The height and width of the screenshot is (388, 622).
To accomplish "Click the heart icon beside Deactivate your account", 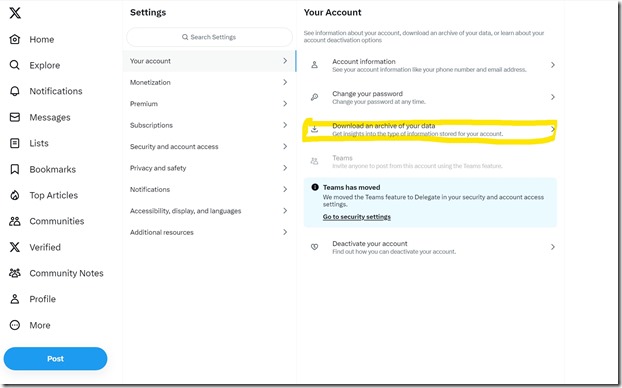I will coord(315,247).
